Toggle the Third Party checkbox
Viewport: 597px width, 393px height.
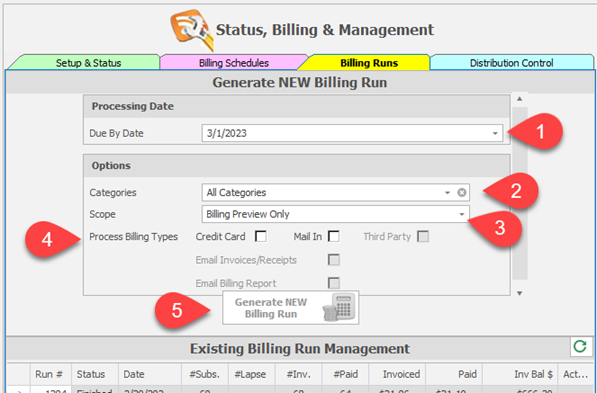(x=423, y=236)
